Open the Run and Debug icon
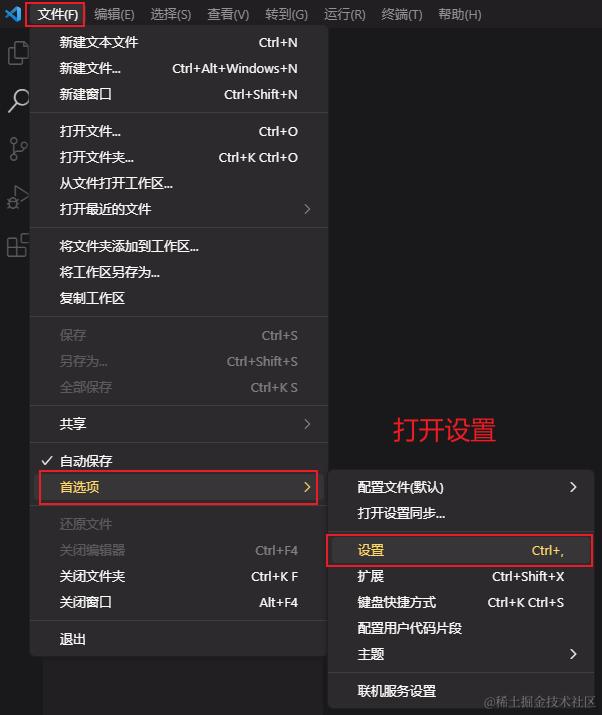This screenshot has width=602, height=715. pyautogui.click(x=18, y=197)
